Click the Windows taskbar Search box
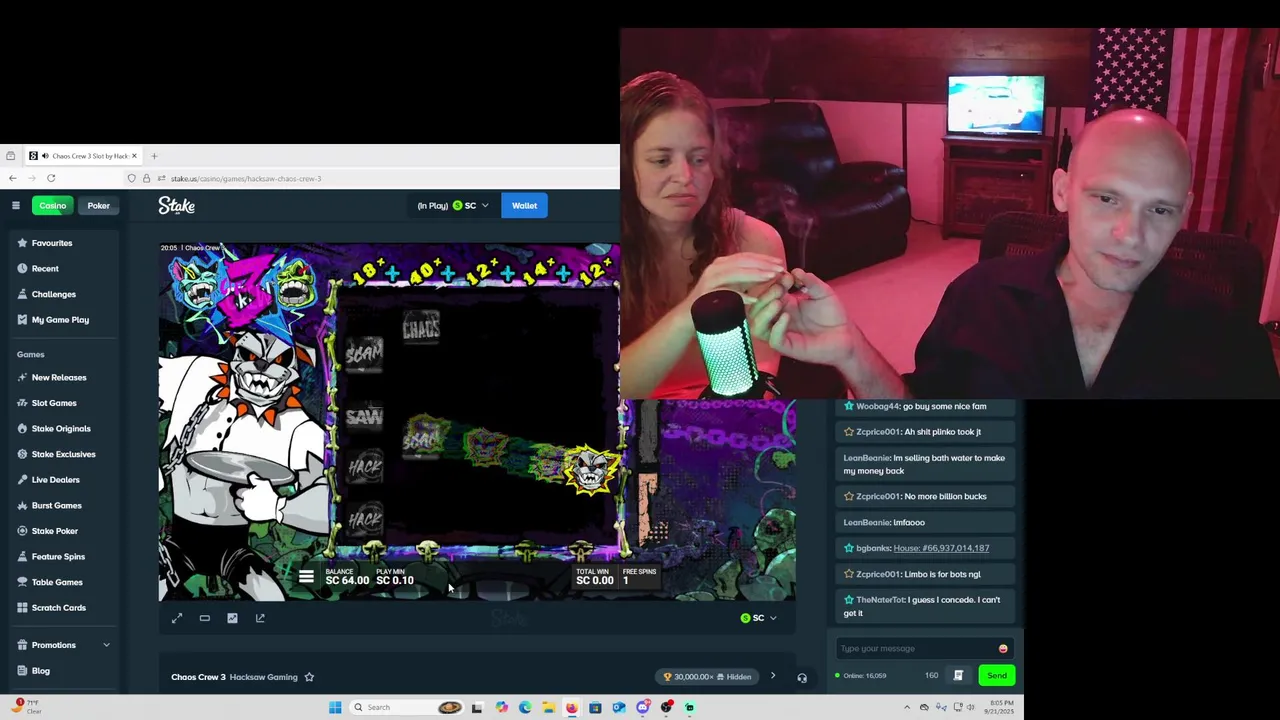The width and height of the screenshot is (1280, 720). point(408,707)
